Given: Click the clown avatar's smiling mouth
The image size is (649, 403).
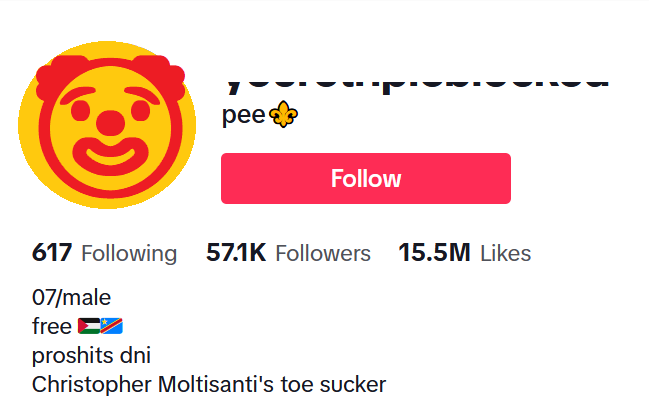Looking at the screenshot, I should (x=109, y=156).
